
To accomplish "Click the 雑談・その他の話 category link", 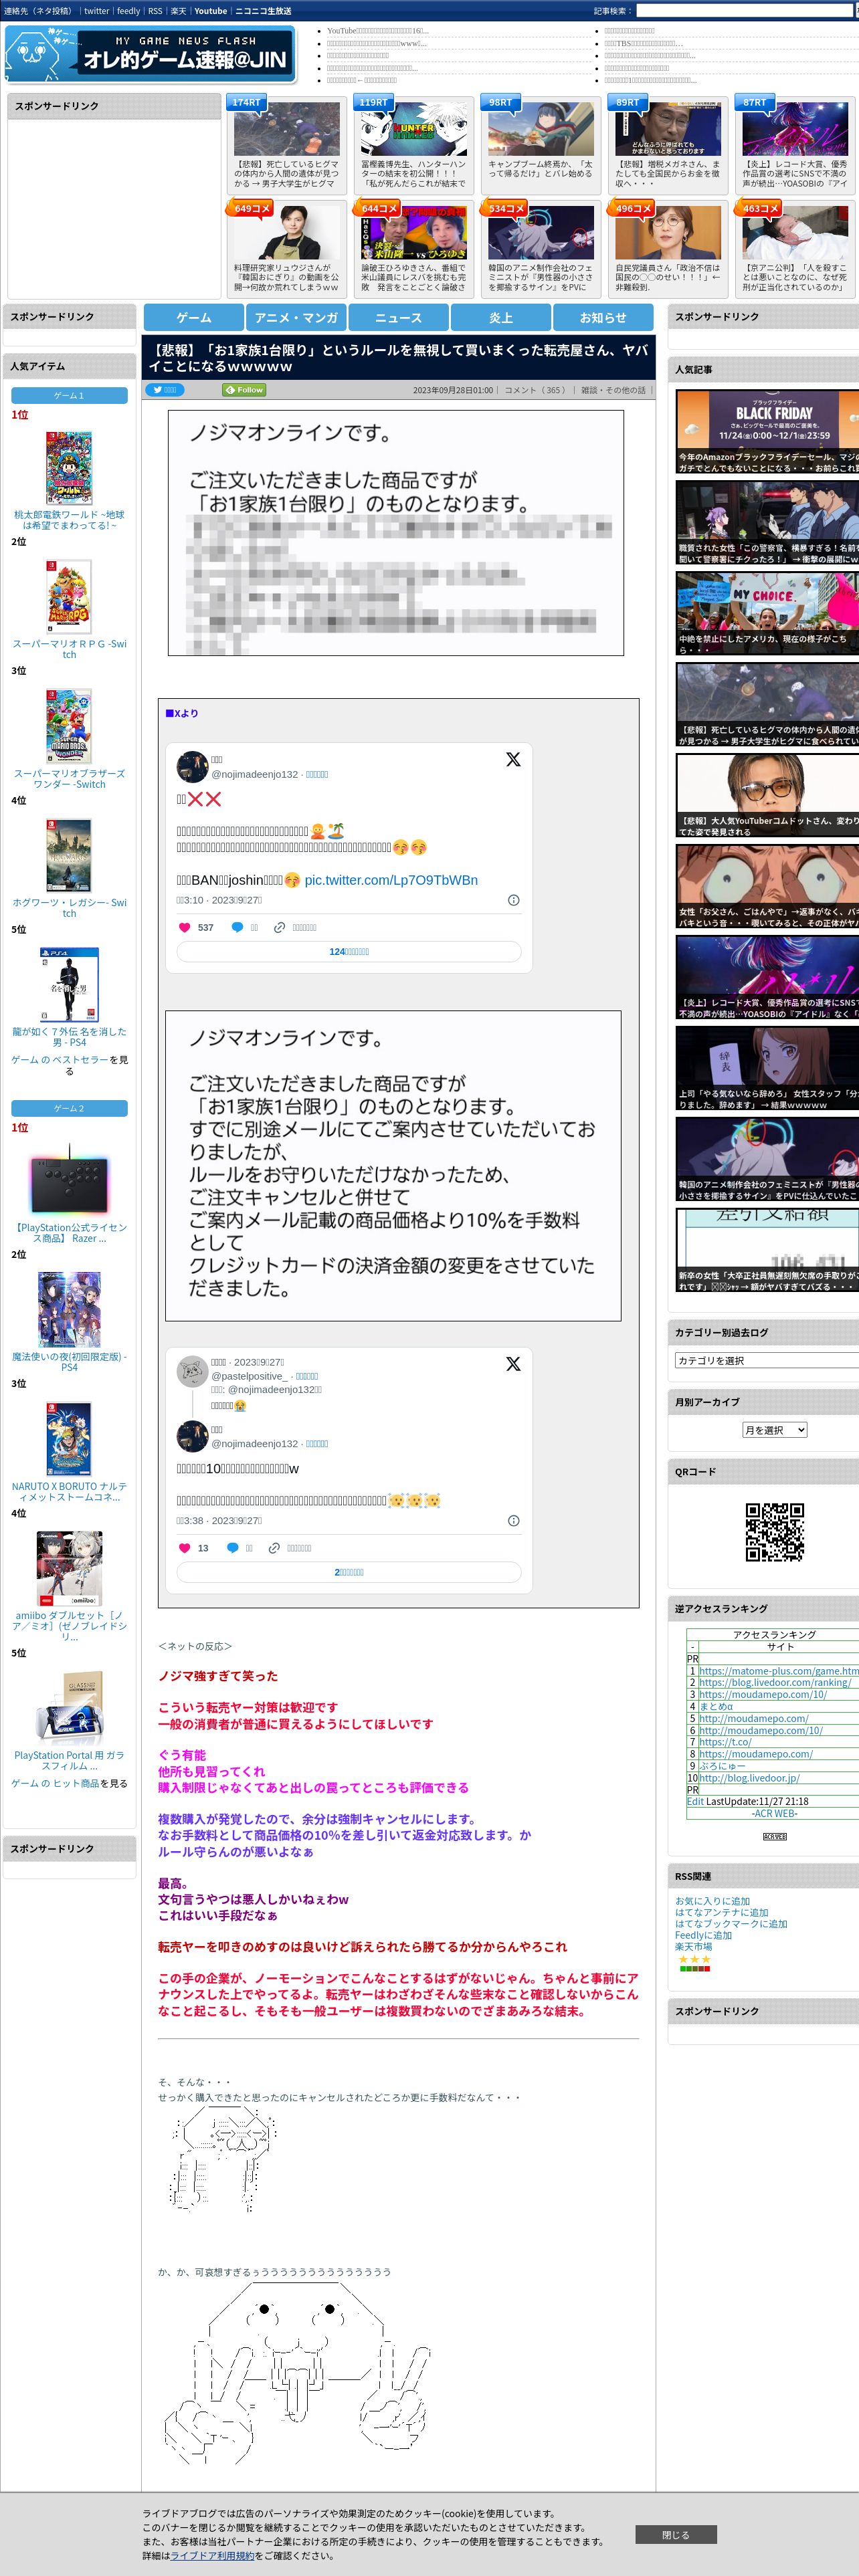I will tap(614, 390).
